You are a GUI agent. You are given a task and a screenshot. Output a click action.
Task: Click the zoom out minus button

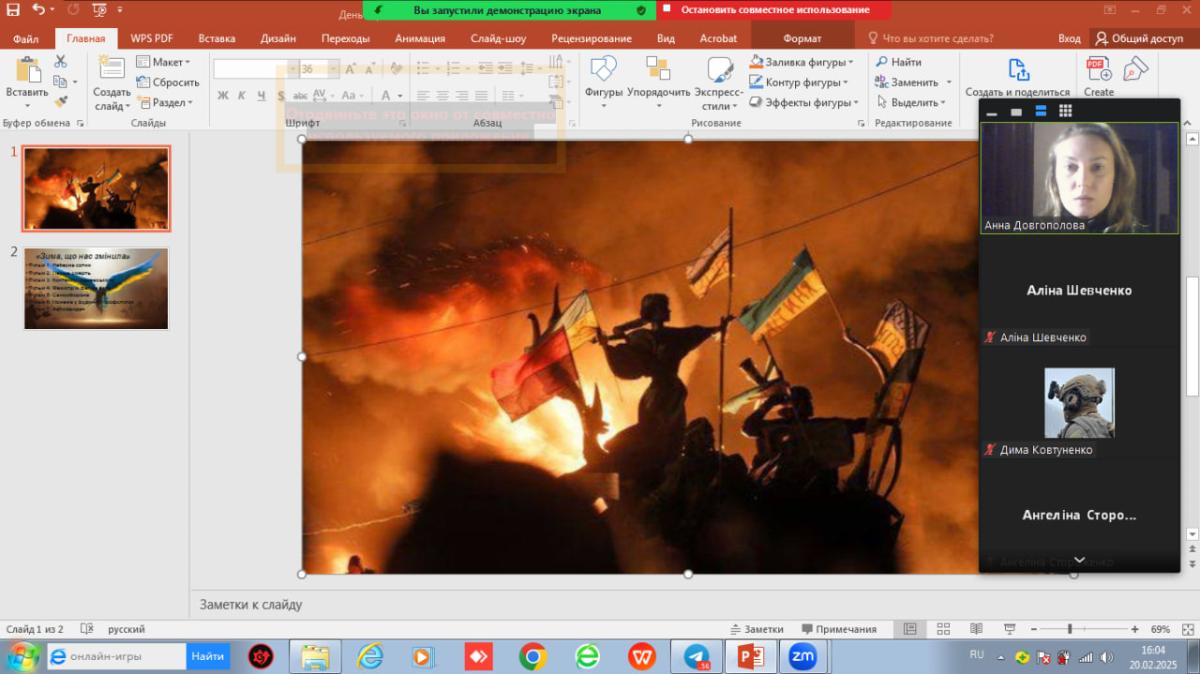1032,629
